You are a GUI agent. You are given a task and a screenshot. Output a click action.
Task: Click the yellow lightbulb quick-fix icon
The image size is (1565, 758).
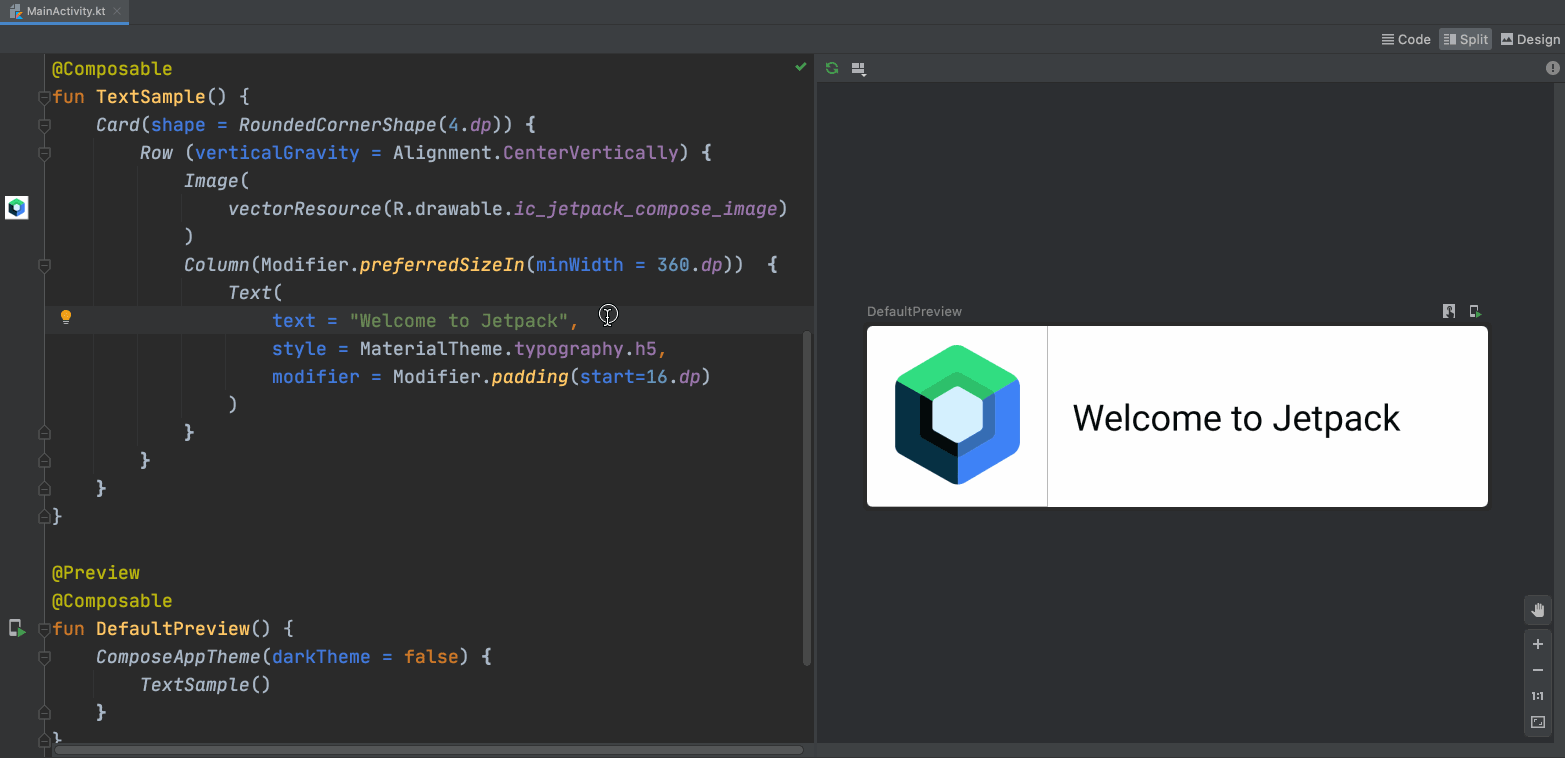[66, 318]
